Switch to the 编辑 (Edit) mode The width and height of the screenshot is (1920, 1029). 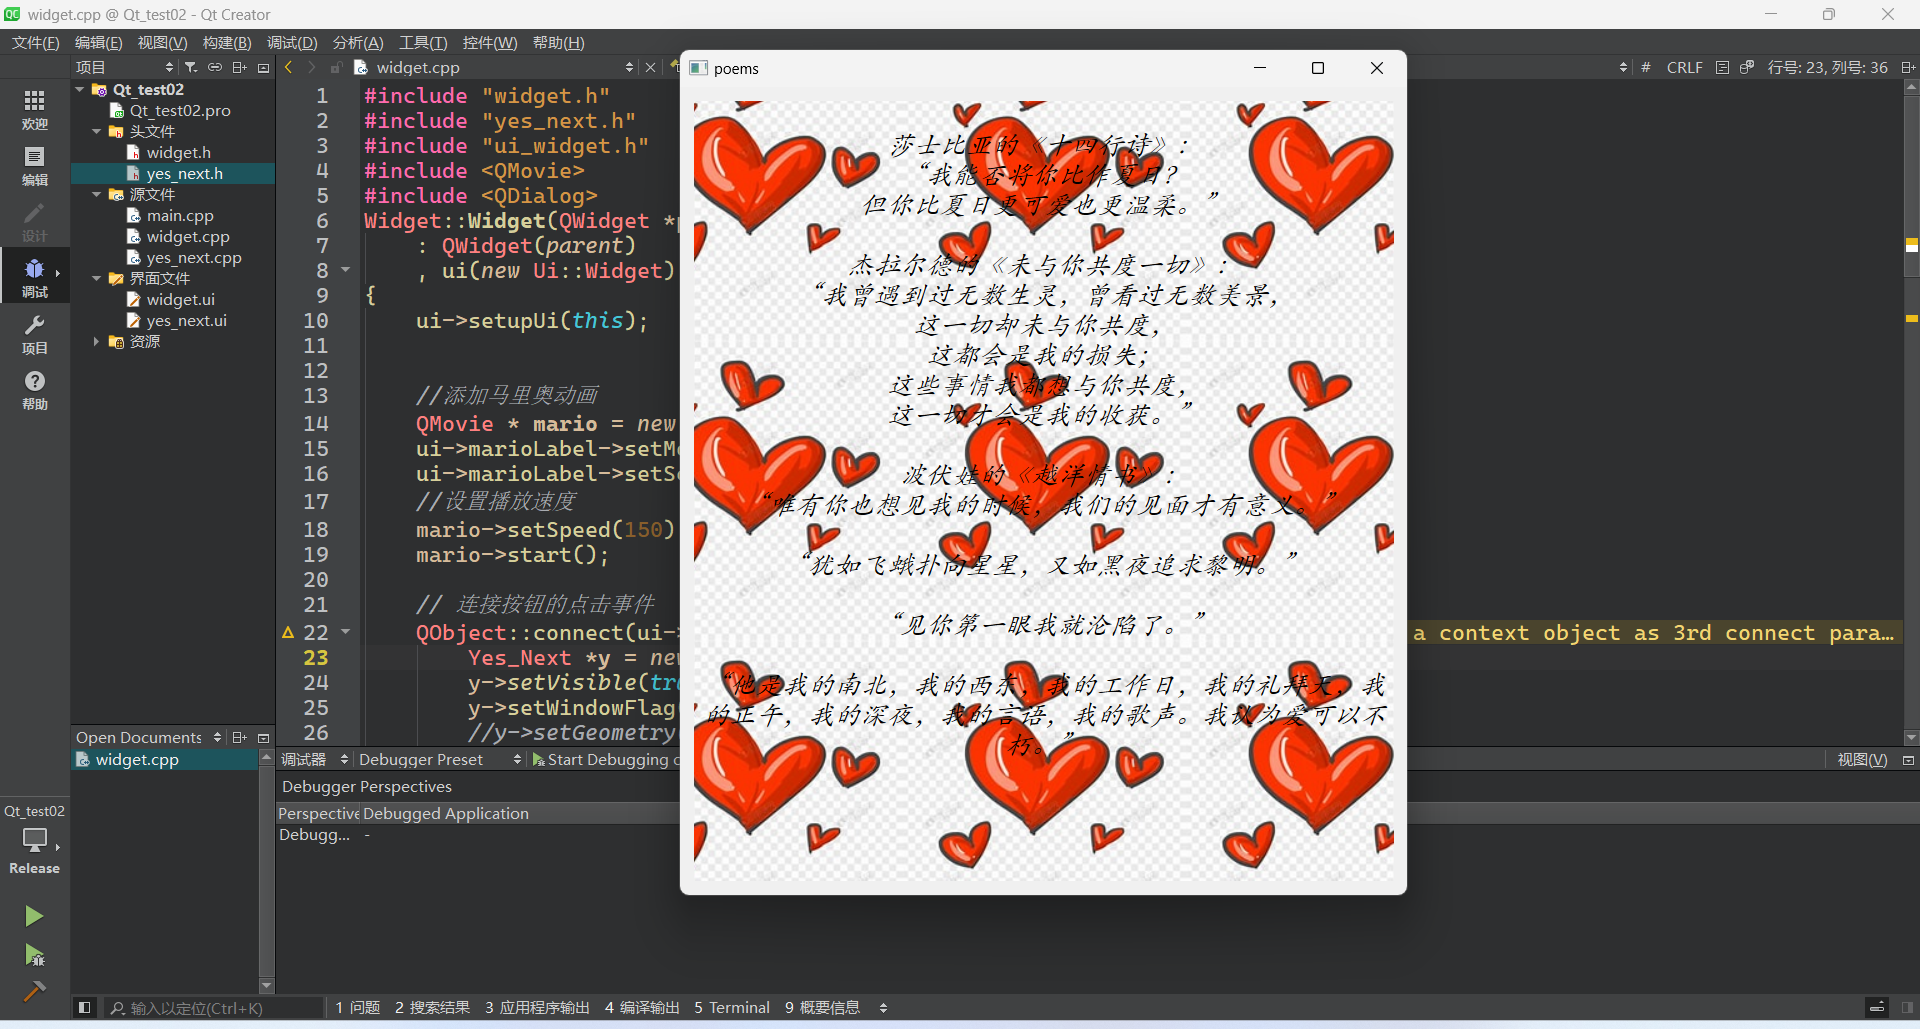coord(34,165)
